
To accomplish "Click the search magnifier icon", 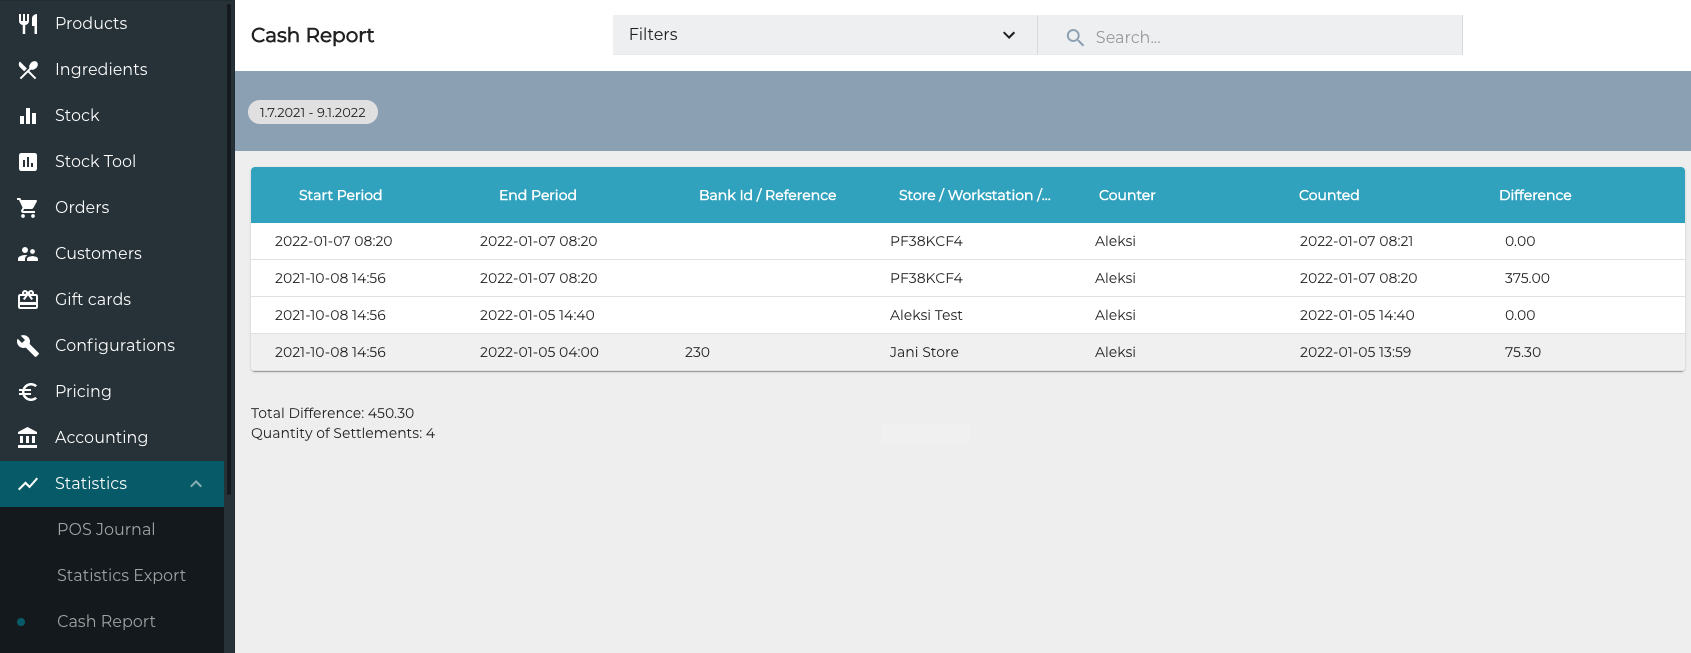I will pyautogui.click(x=1075, y=37).
